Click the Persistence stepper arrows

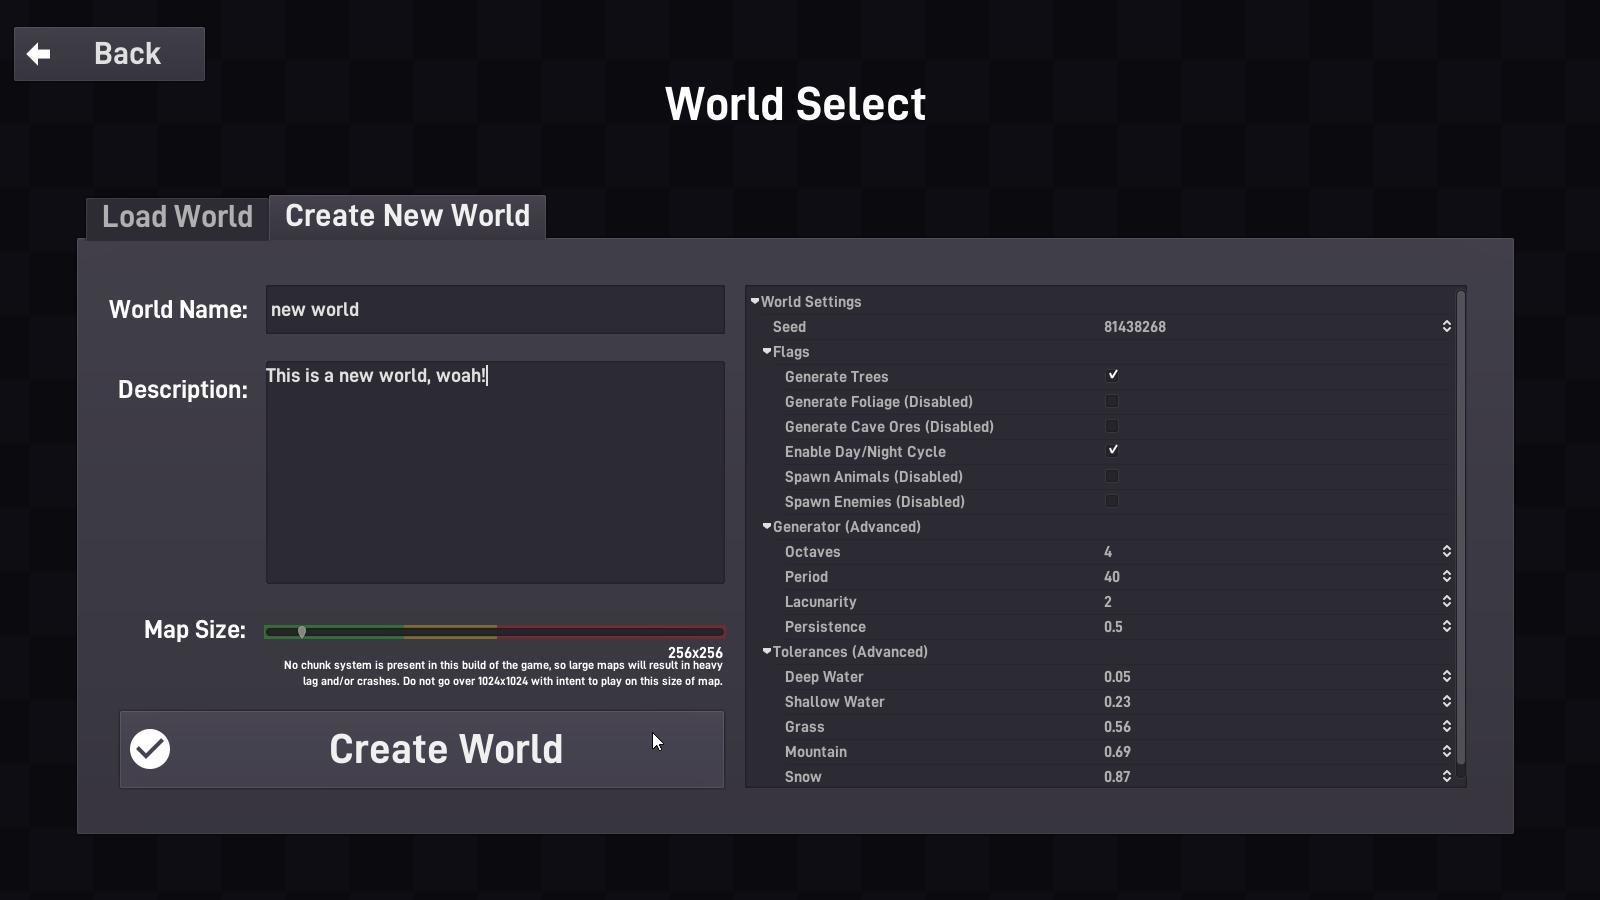point(1446,627)
